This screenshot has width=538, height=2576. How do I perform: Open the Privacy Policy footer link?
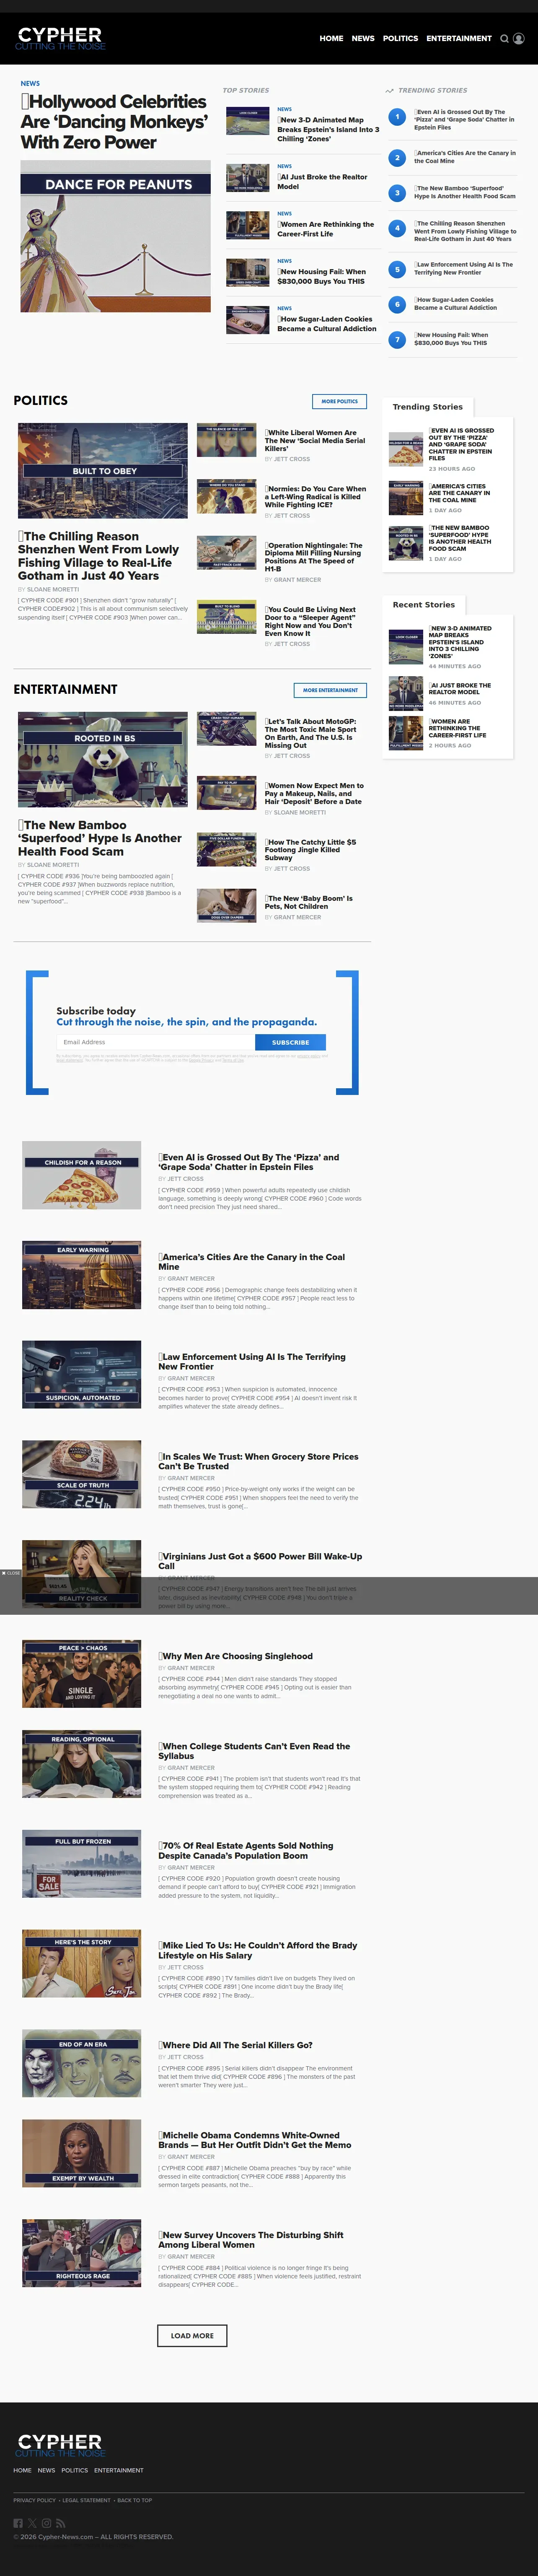[35, 2500]
